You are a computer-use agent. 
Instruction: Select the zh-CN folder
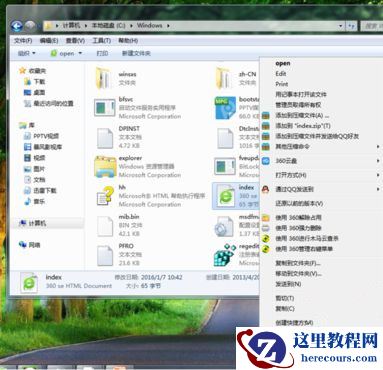(x=236, y=78)
